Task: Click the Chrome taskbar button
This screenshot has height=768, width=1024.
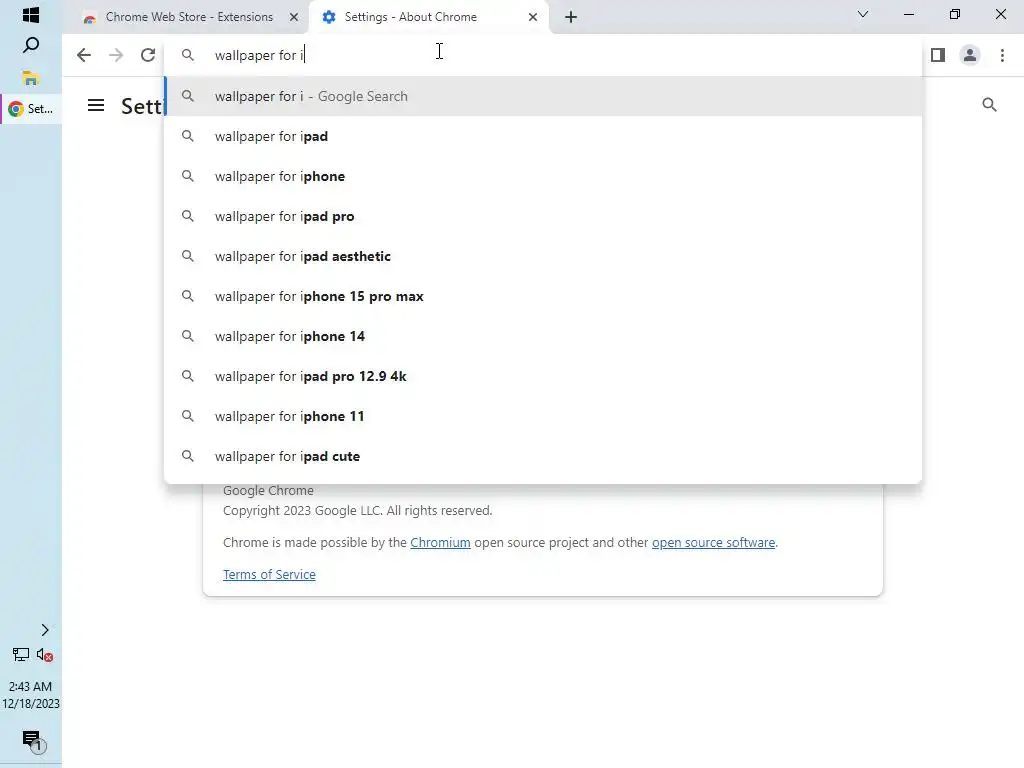Action: [x=31, y=109]
